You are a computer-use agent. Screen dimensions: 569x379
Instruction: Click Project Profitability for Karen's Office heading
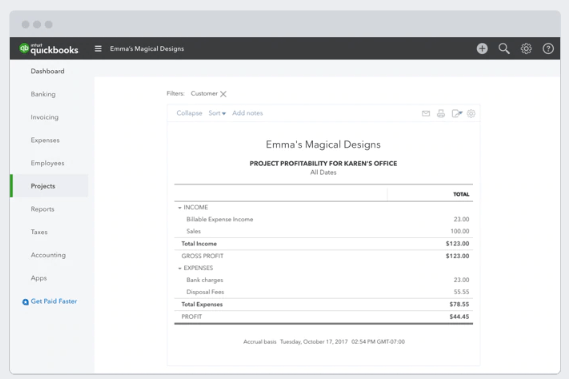click(323, 163)
